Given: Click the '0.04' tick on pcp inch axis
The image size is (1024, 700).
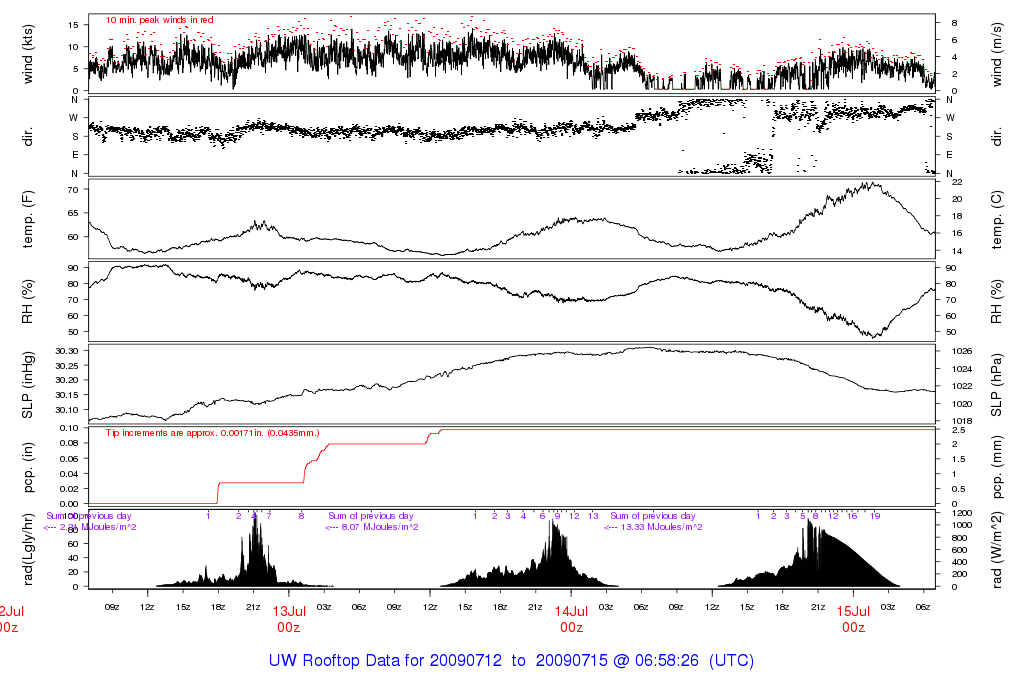Looking at the screenshot, I should (69, 474).
